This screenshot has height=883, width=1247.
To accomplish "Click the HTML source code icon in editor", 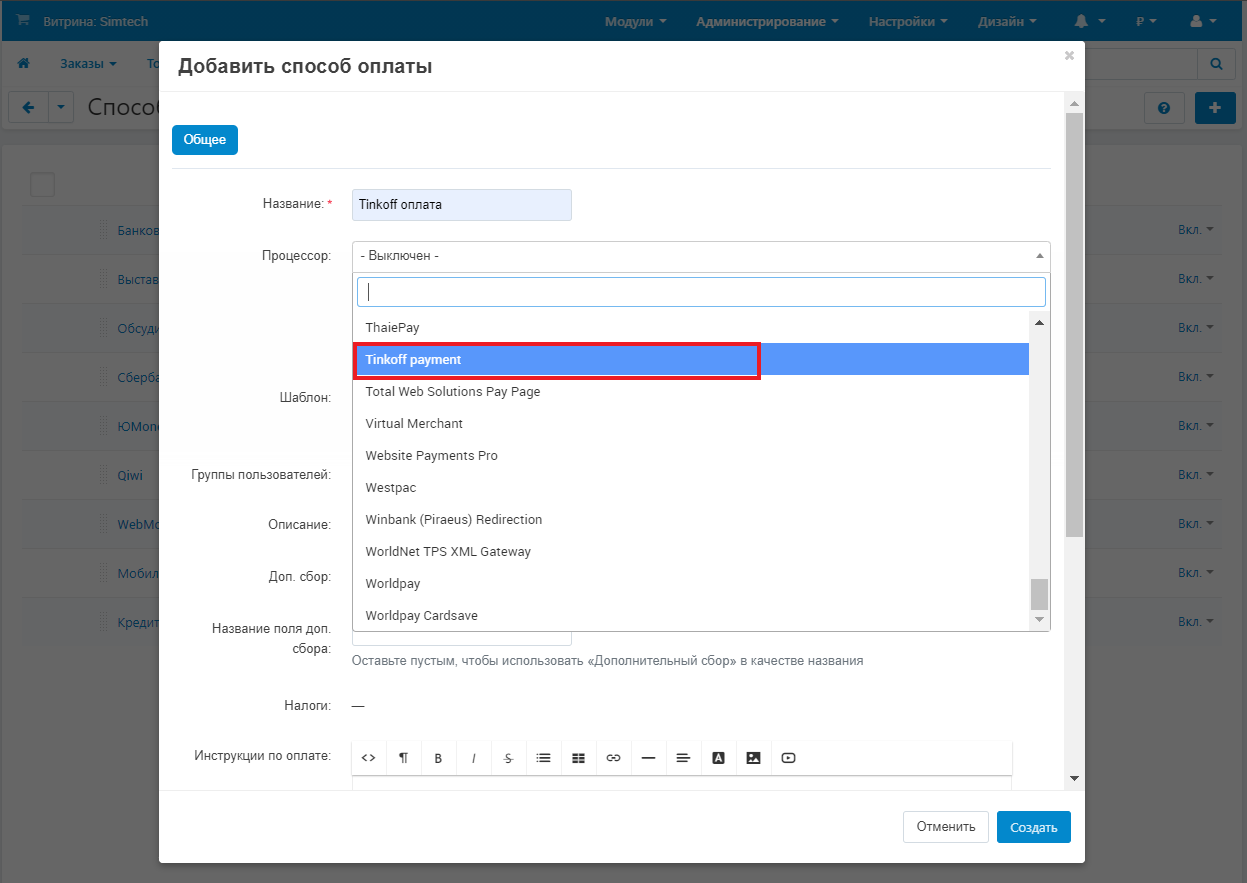I will coord(368,758).
